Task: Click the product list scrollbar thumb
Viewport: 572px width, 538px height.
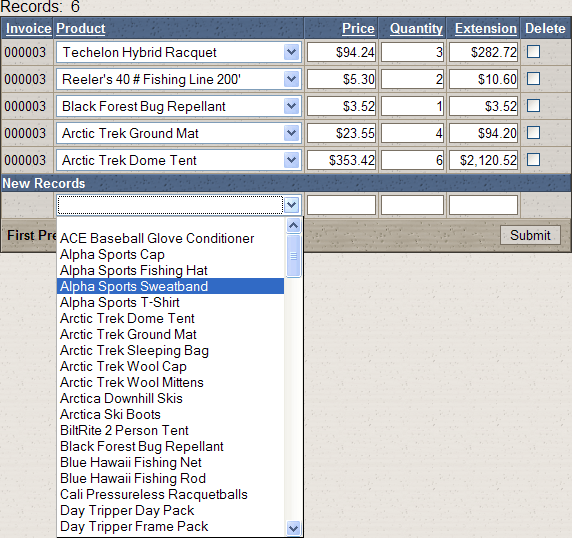Action: coord(294,256)
